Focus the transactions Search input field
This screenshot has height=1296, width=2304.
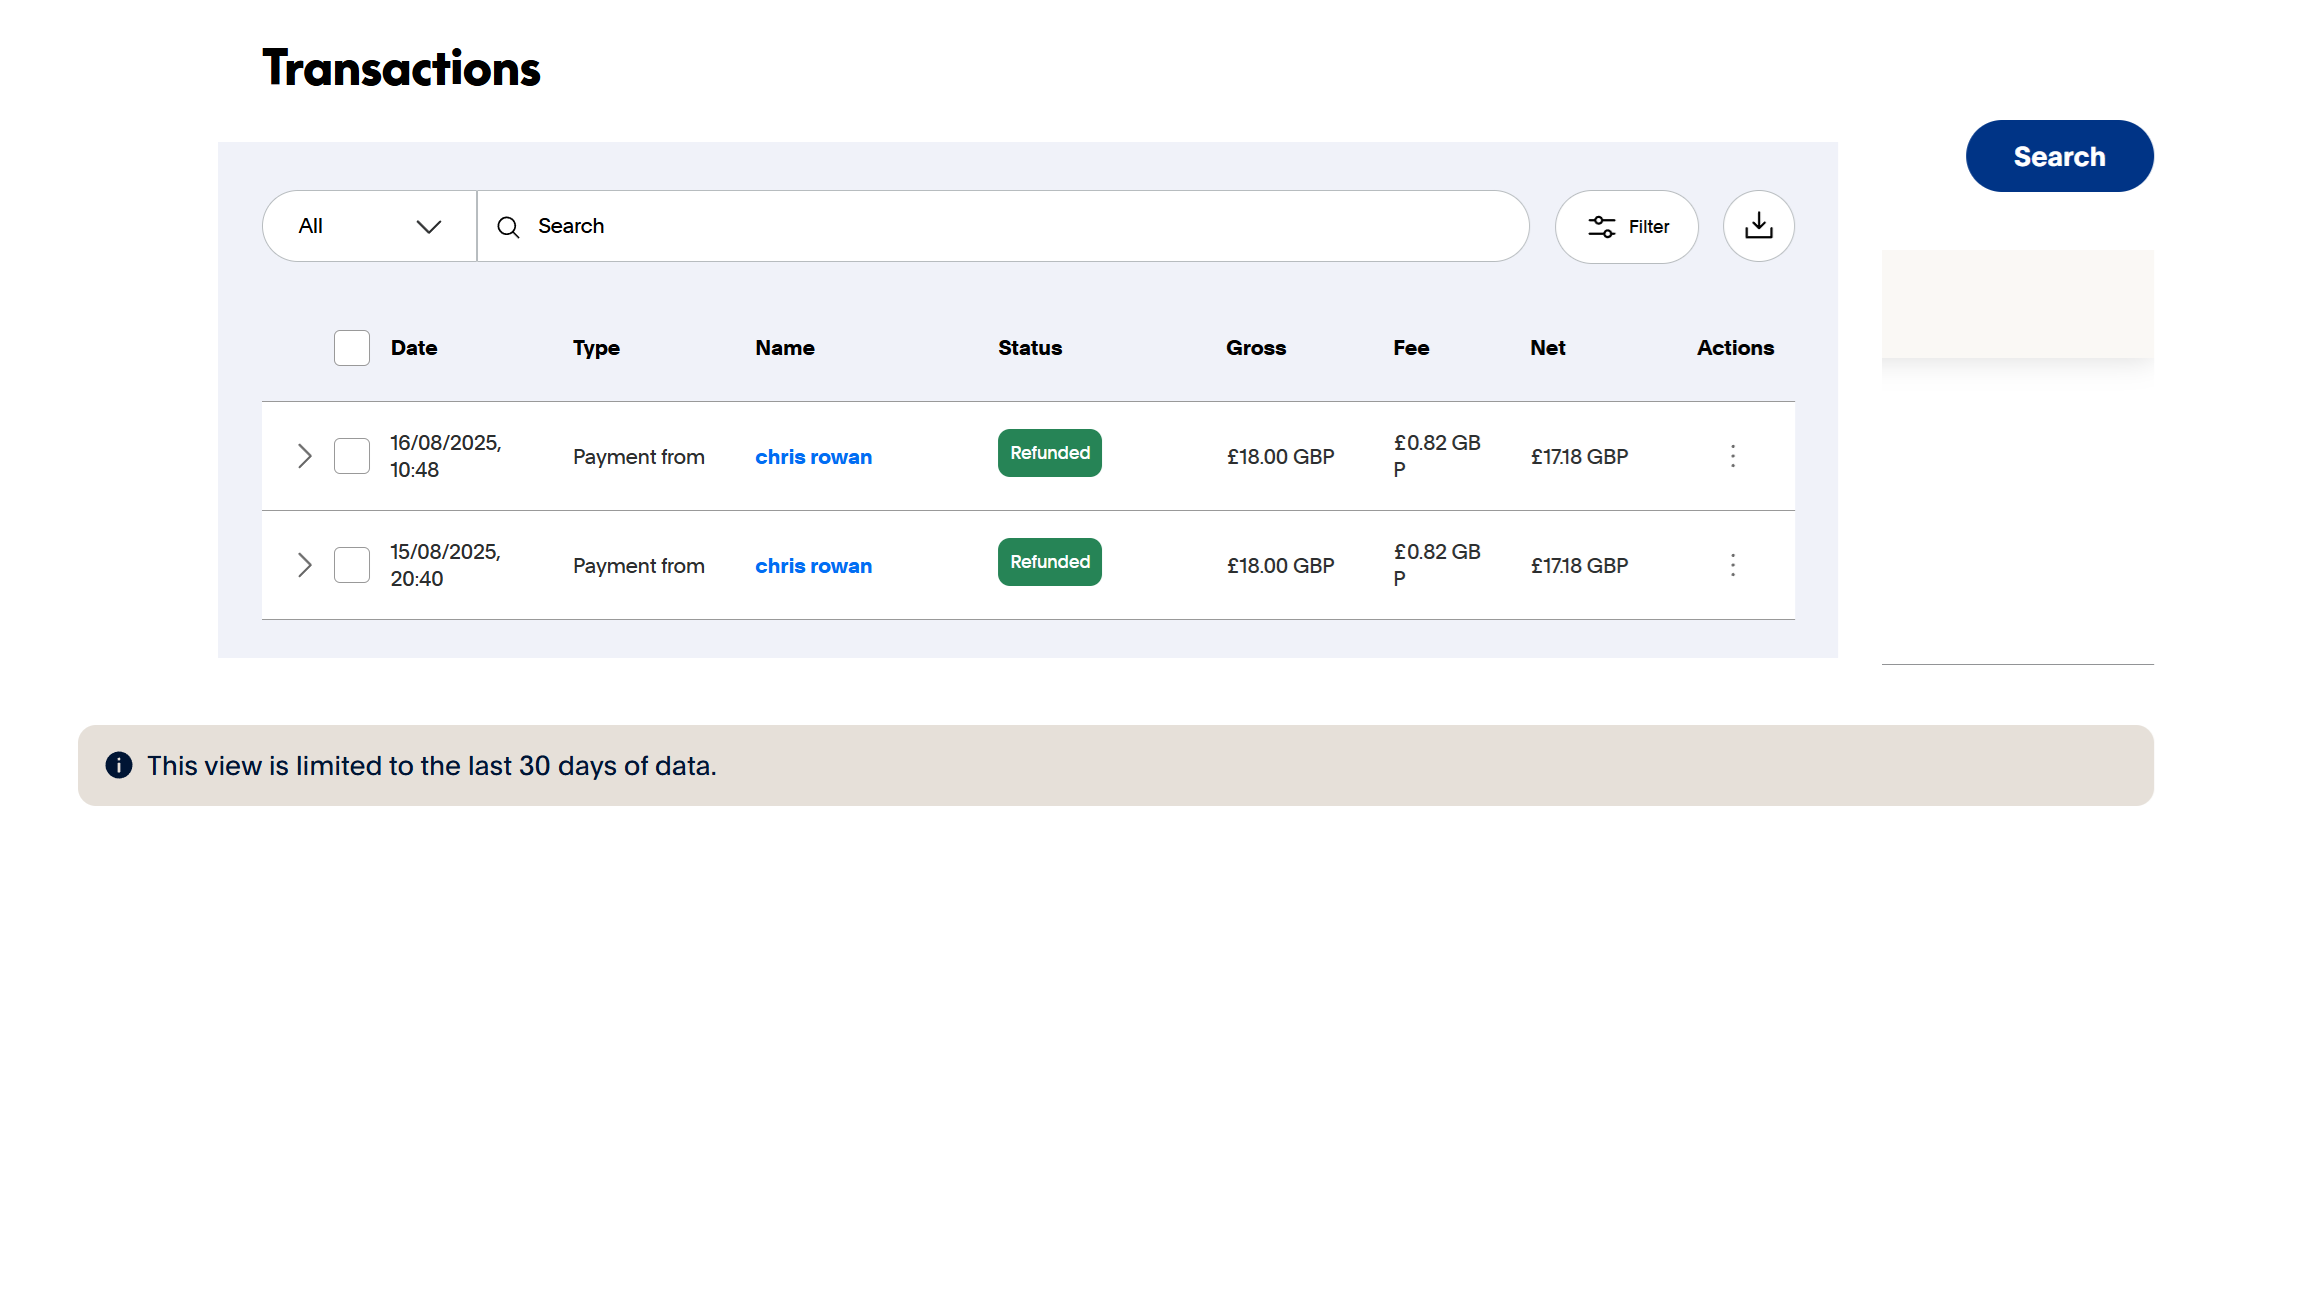tap(1003, 226)
